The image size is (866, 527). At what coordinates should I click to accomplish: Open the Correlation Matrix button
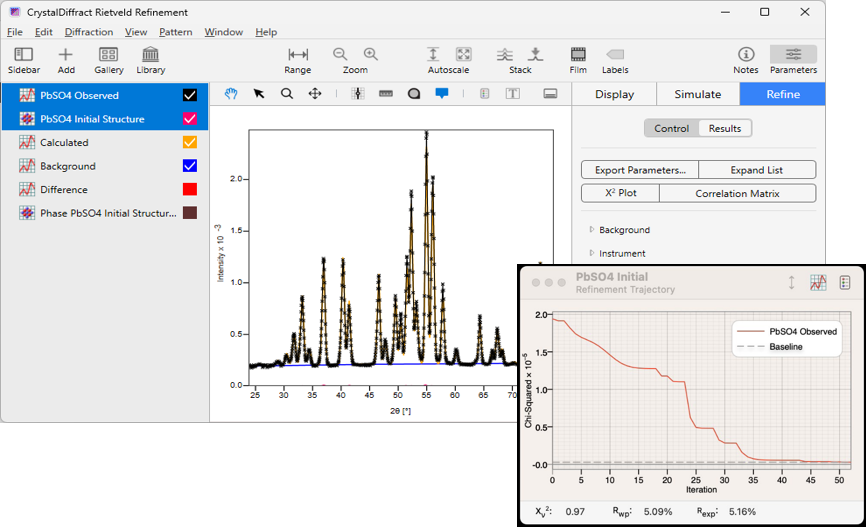click(x=737, y=193)
